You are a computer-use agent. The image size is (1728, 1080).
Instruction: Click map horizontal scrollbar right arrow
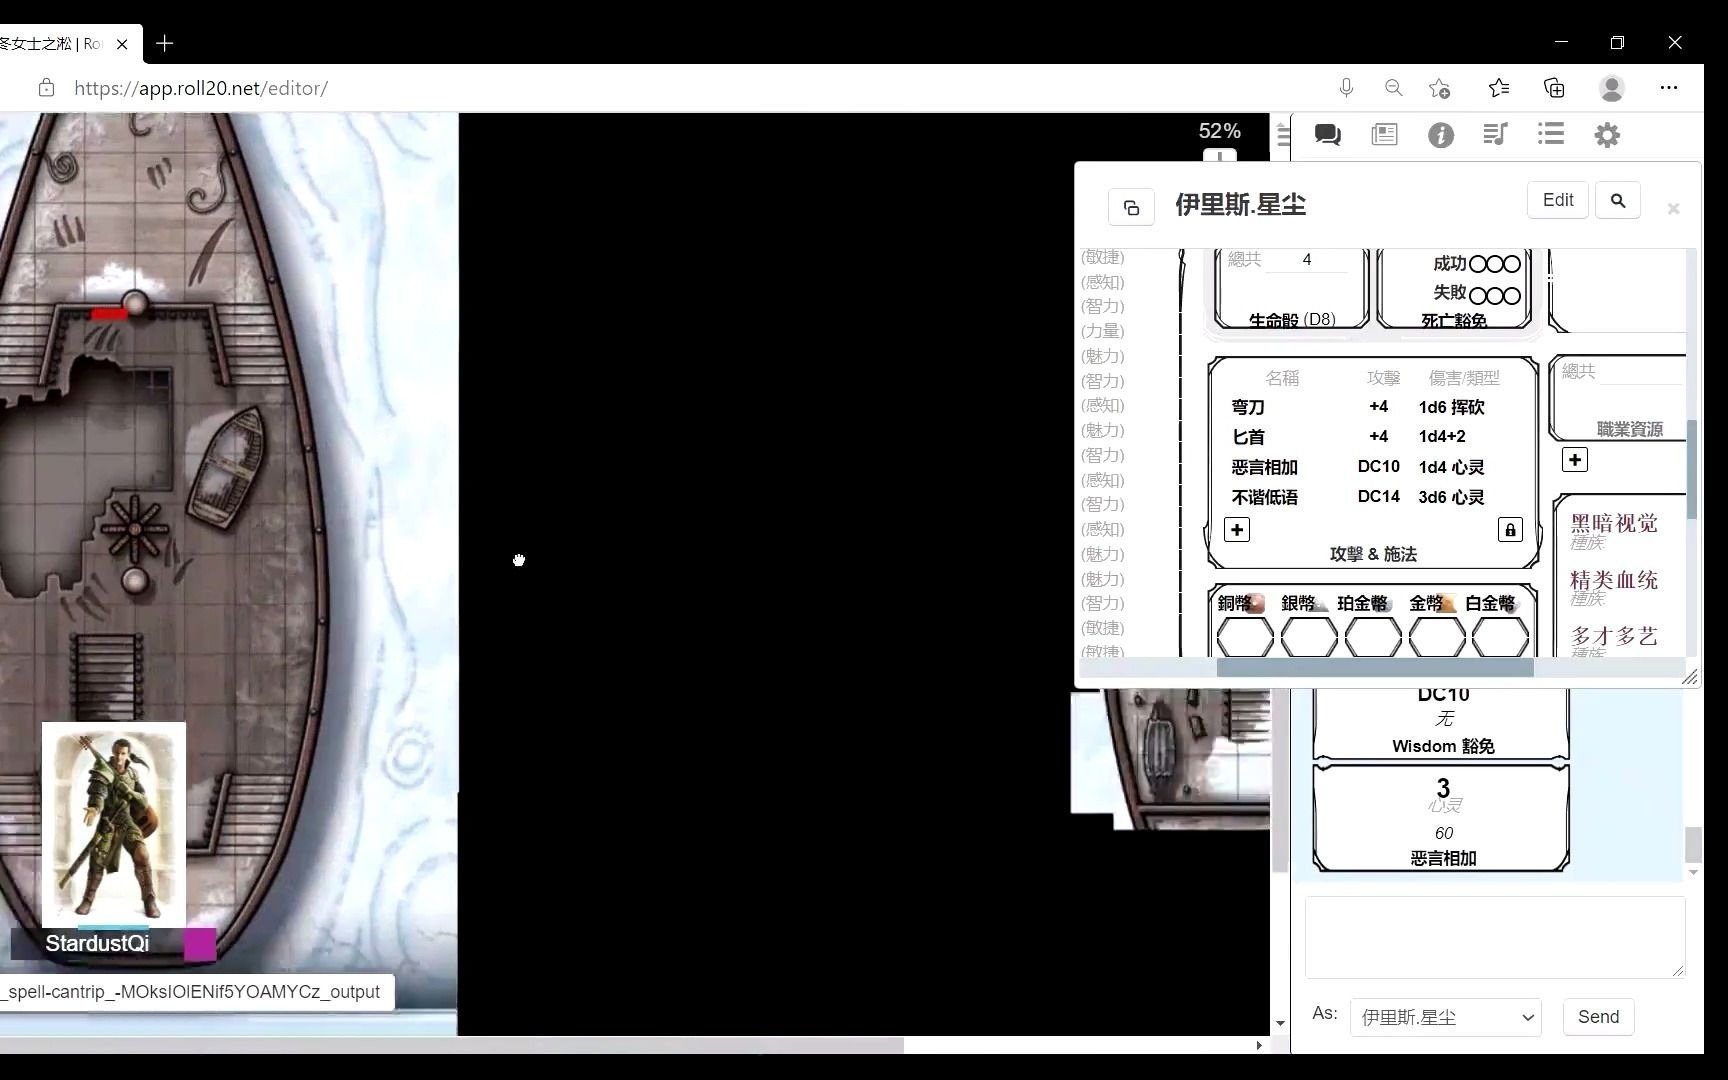point(1259,1045)
